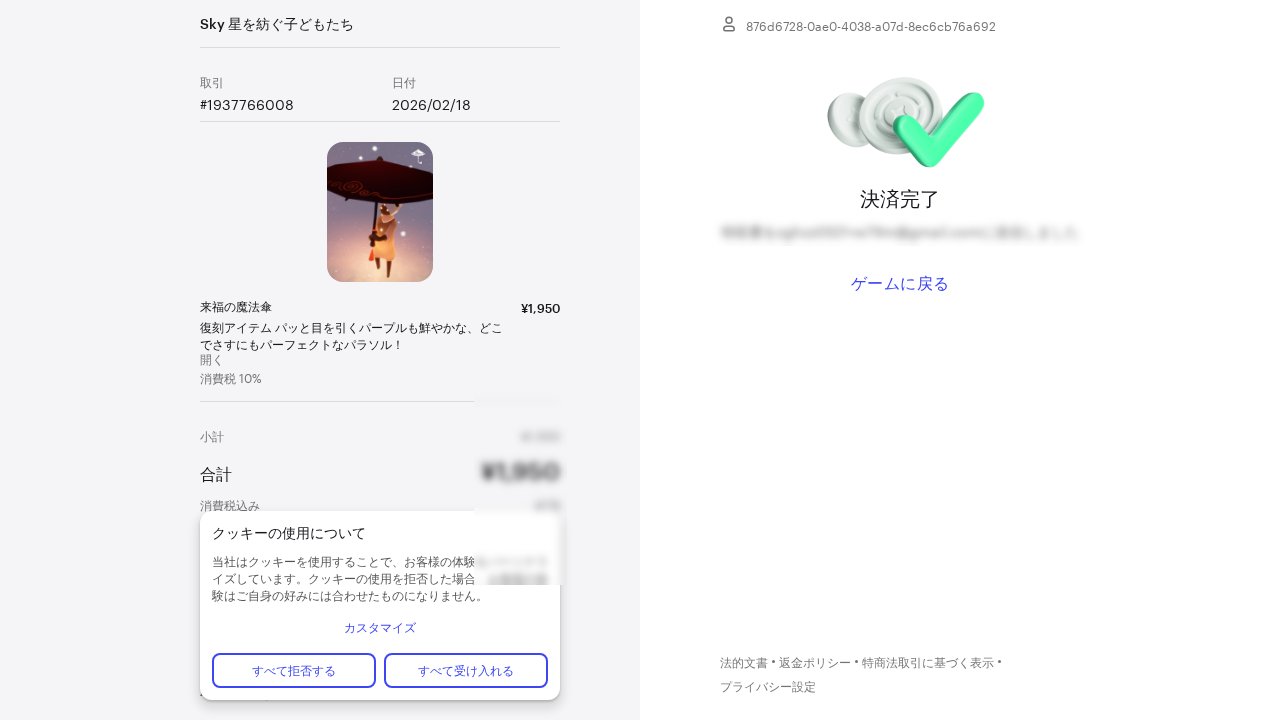Click the date 2026/02/18
The image size is (1280, 720).
431,105
